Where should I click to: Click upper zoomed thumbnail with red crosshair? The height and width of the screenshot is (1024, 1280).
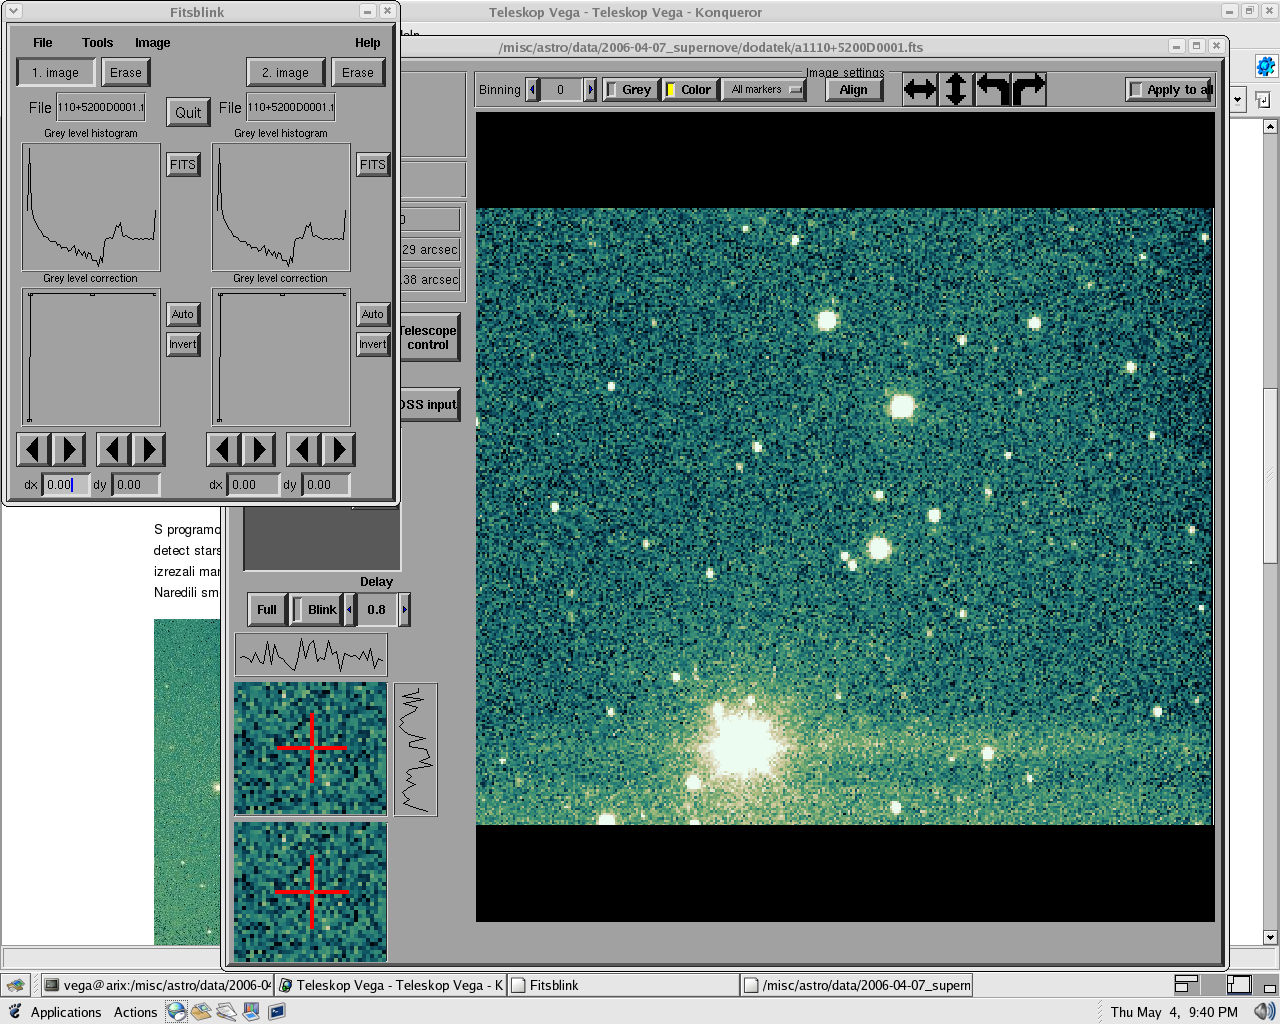[310, 748]
